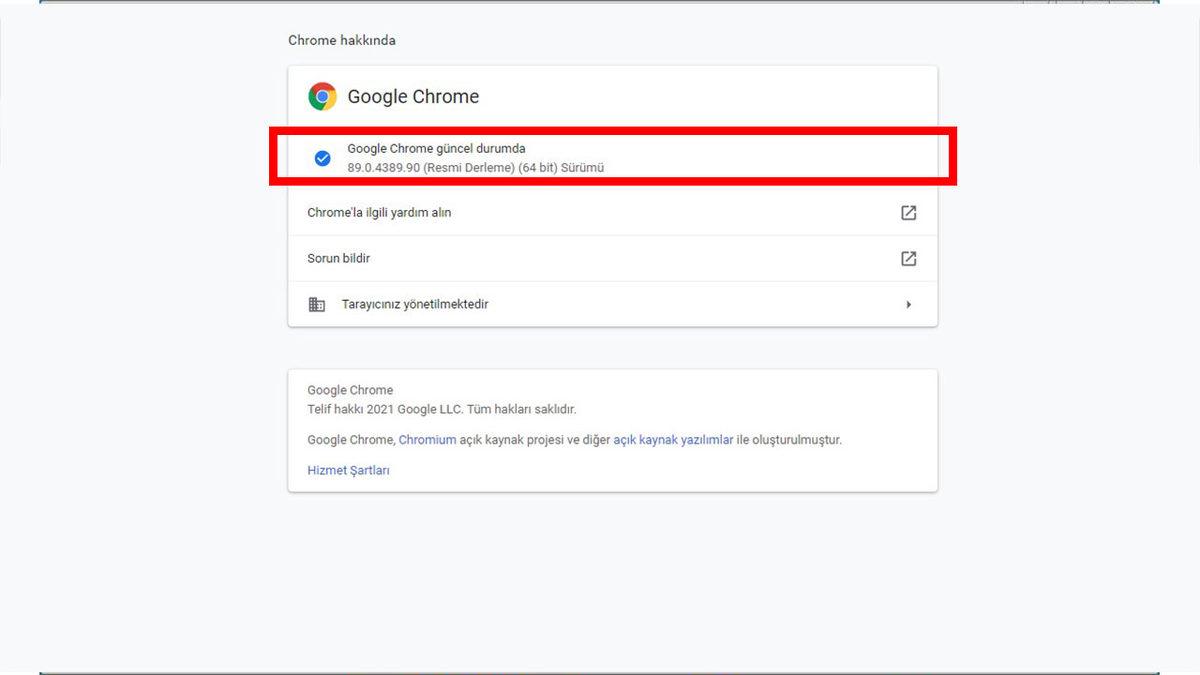Click the lower Google Chrome info card
The width and height of the screenshot is (1200, 675).
coord(612,430)
